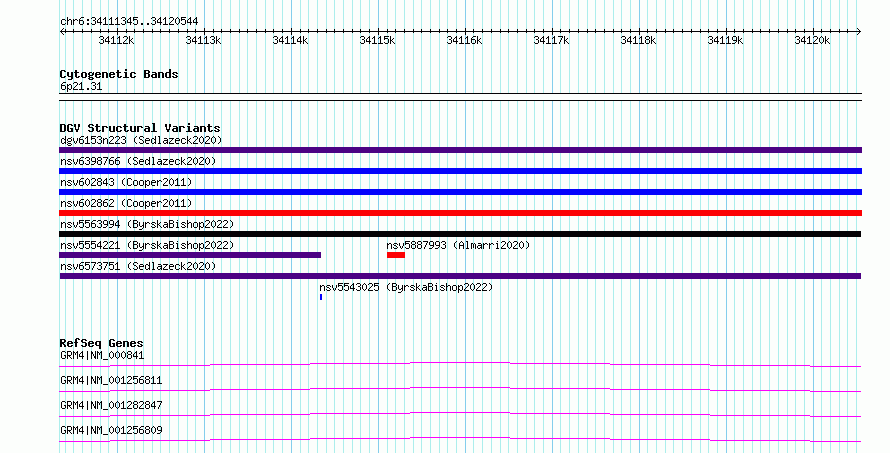Click the 34113k ruler position
Screen dimensions: 890x453
point(203,40)
